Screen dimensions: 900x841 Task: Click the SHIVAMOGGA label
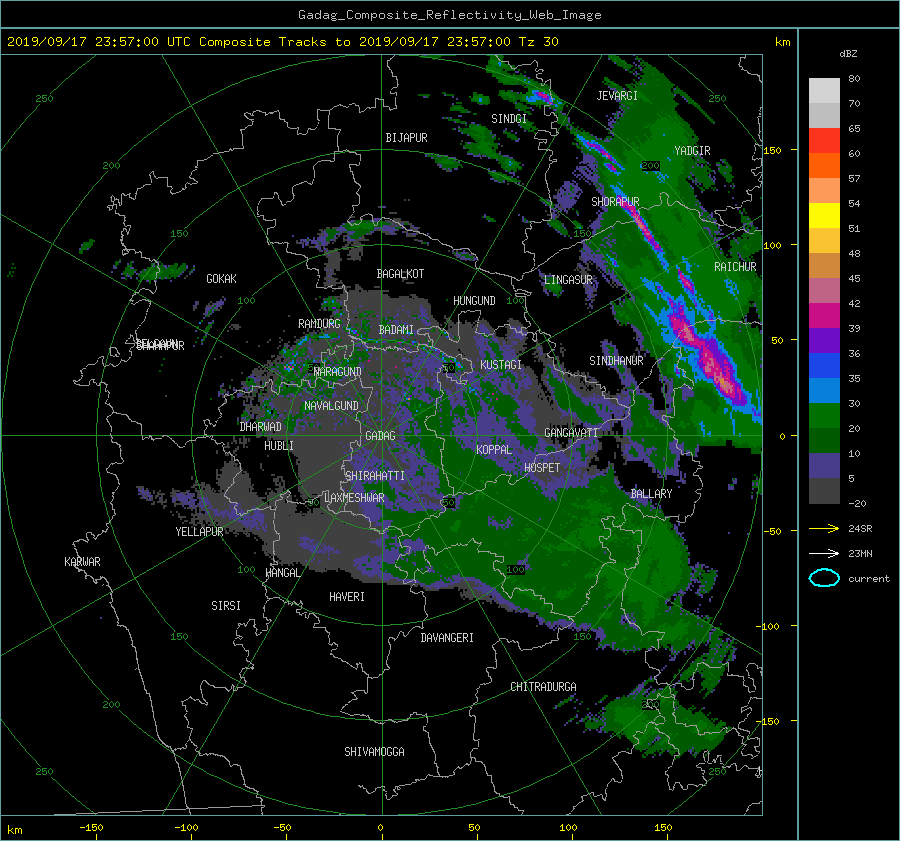pos(374,752)
